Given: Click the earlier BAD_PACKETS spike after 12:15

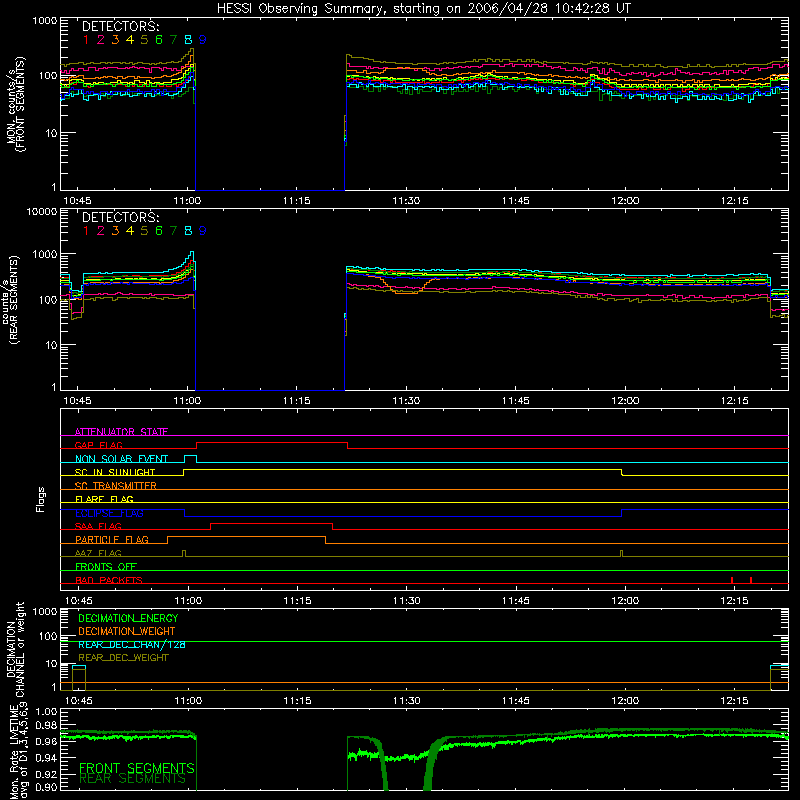Looking at the screenshot, I should pyautogui.click(x=732, y=580).
